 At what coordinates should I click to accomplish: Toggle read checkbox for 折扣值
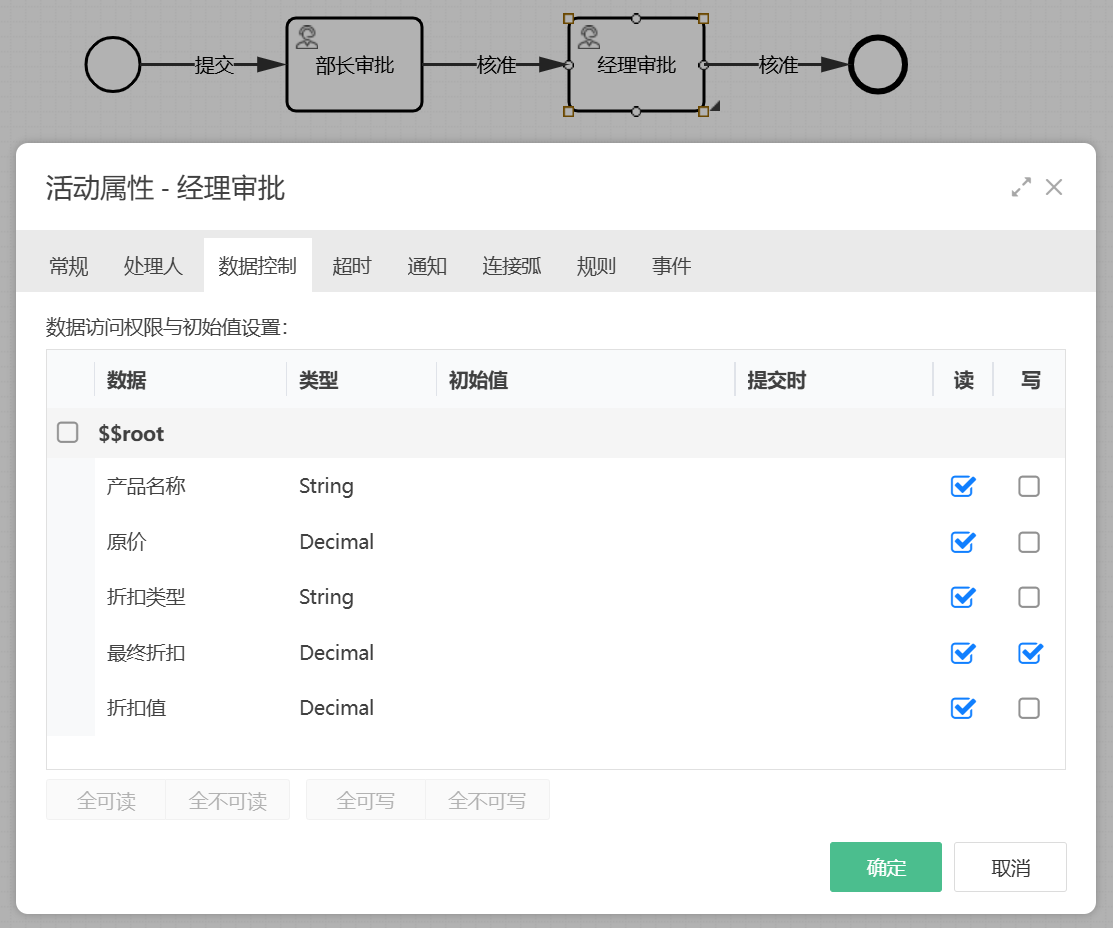point(963,708)
